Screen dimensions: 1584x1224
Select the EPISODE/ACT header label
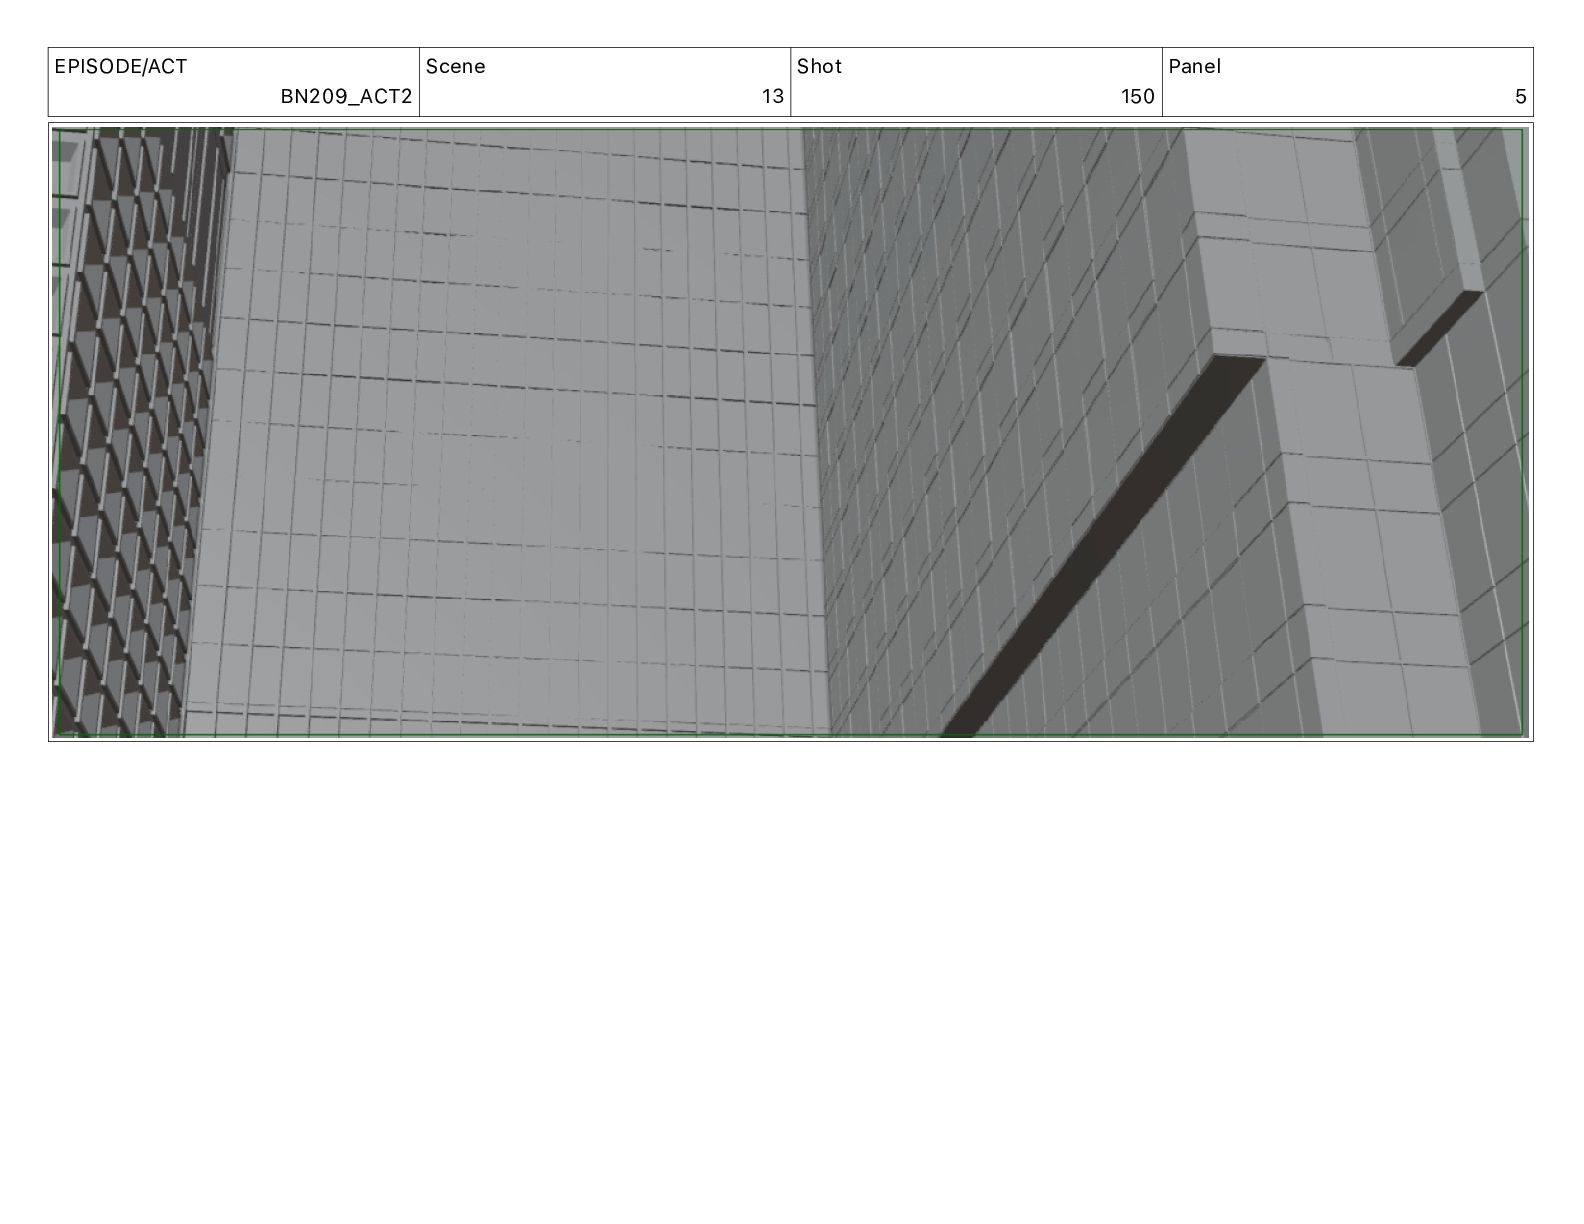click(x=120, y=67)
